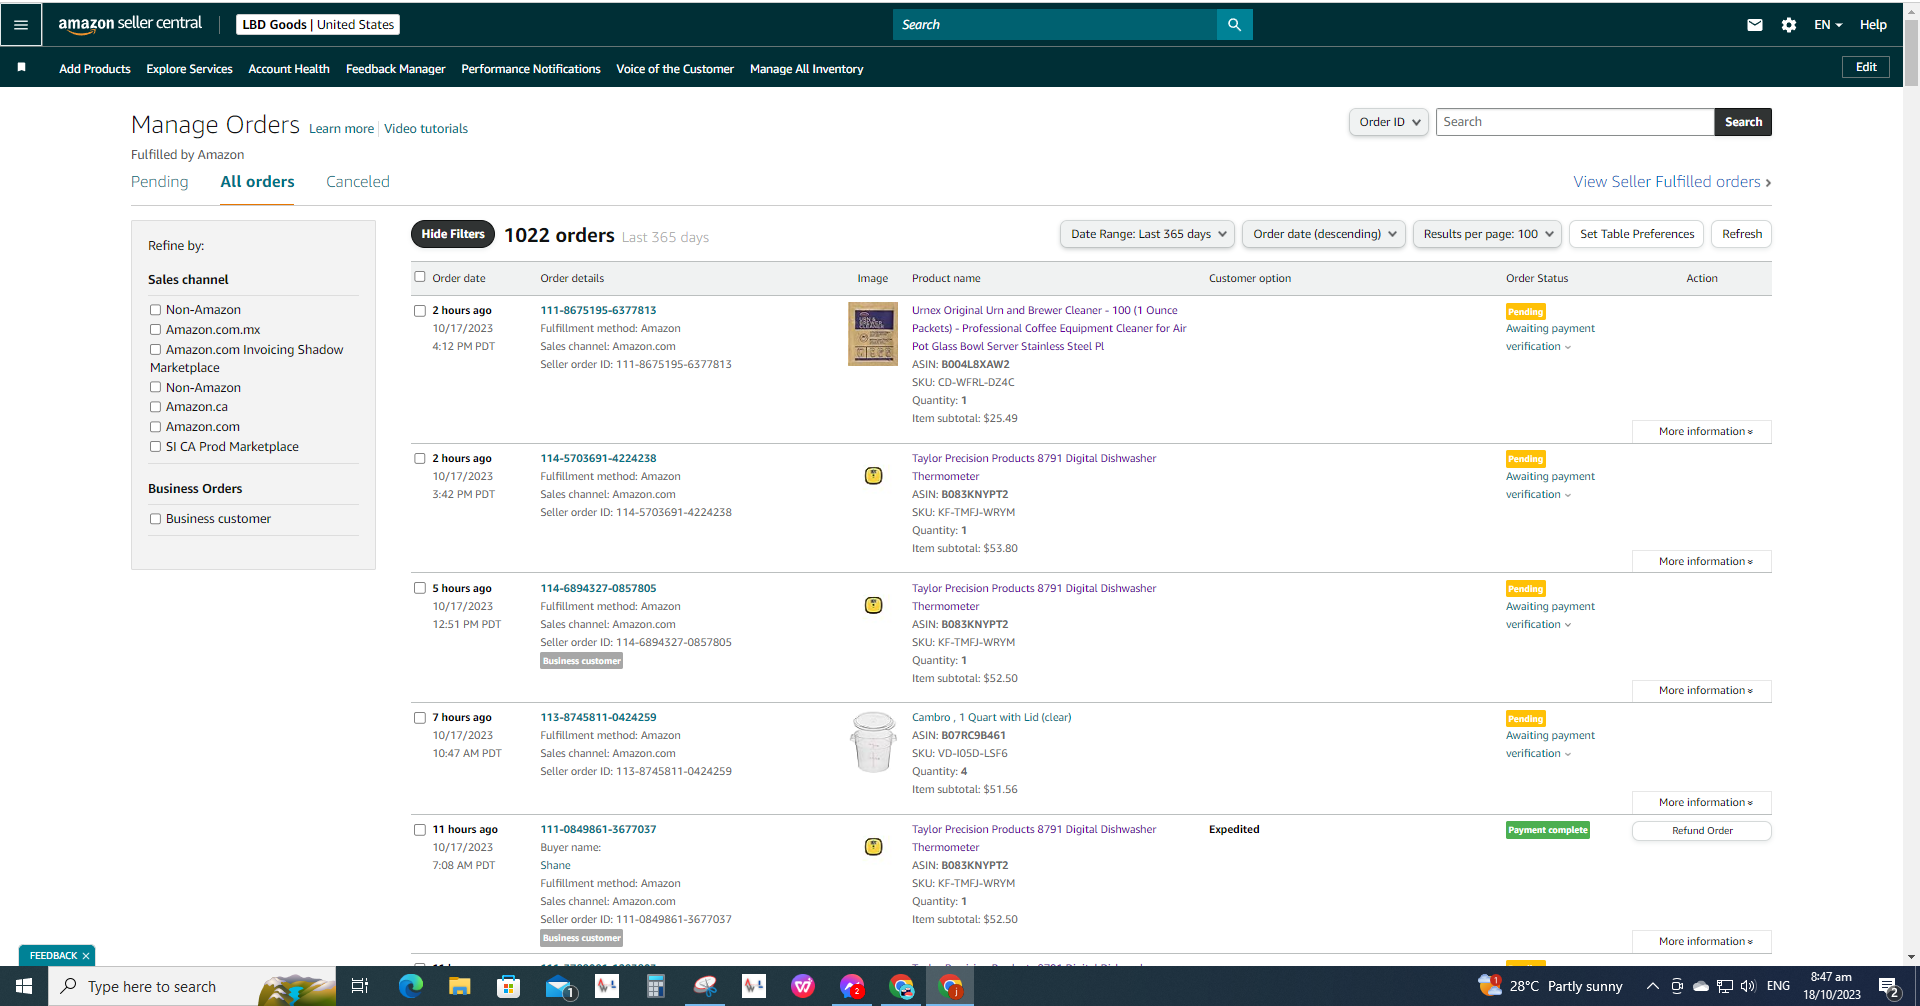Image resolution: width=1920 pixels, height=1006 pixels.
Task: Check the Amazon.com Invoicing Shadow Marketplace filter
Action: (x=155, y=349)
